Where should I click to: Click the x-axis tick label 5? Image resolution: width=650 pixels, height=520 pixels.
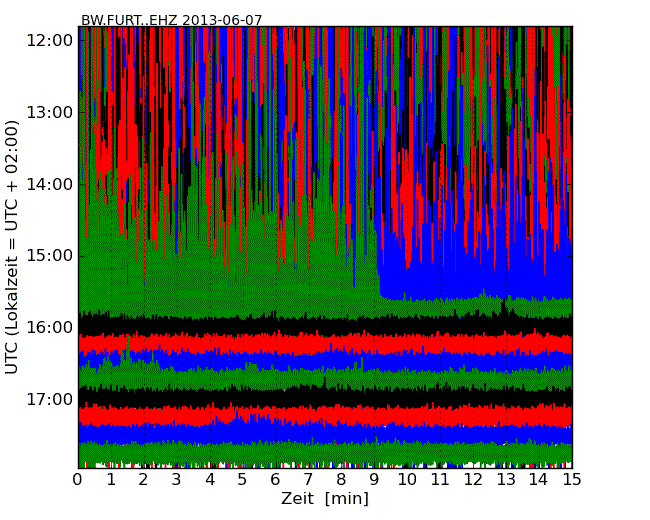[243, 480]
